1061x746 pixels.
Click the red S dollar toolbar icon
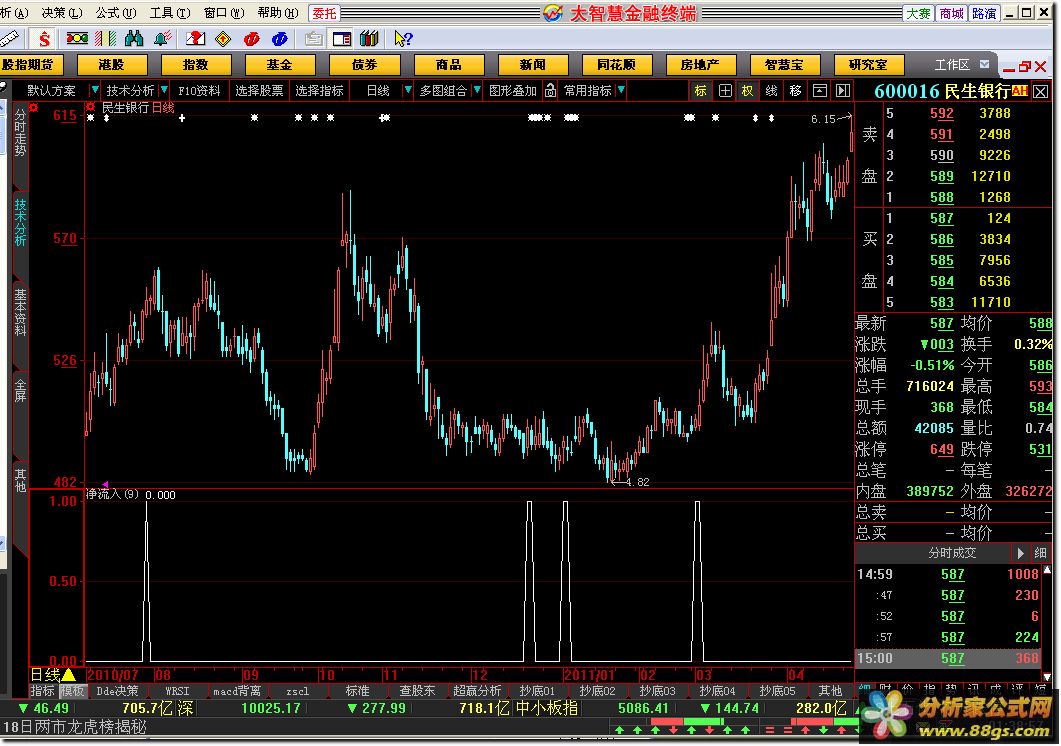[44, 39]
